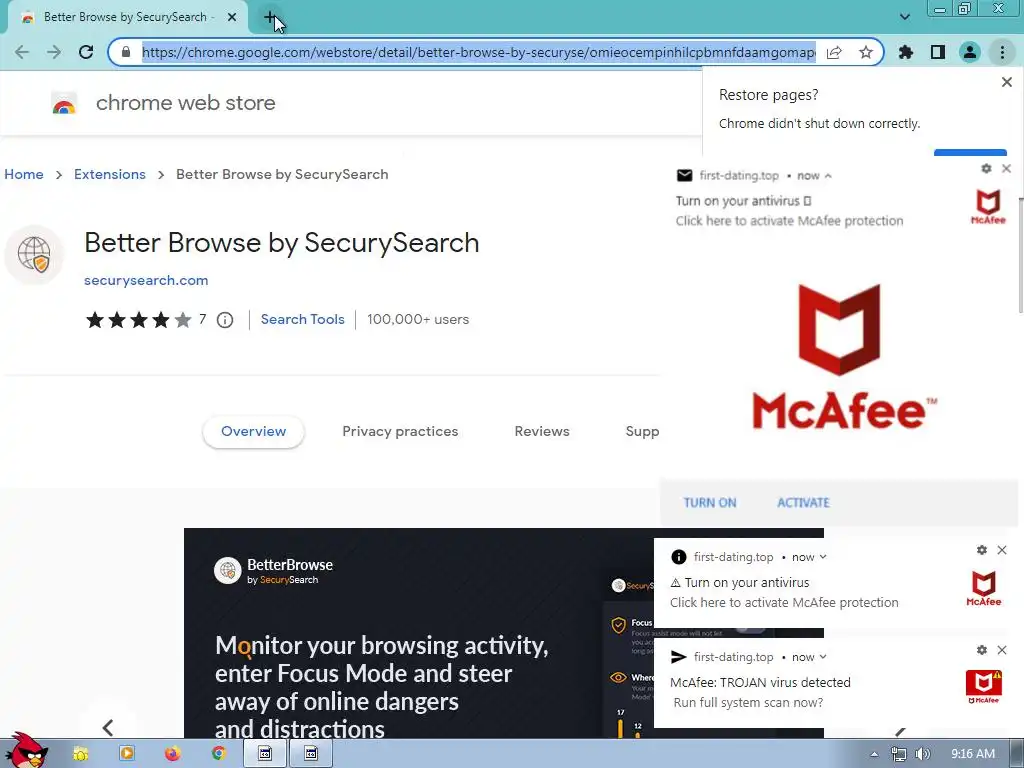Viewport: 1024px width, 768px height.
Task: Switch to the Support tab
Action: pyautogui.click(x=643, y=432)
